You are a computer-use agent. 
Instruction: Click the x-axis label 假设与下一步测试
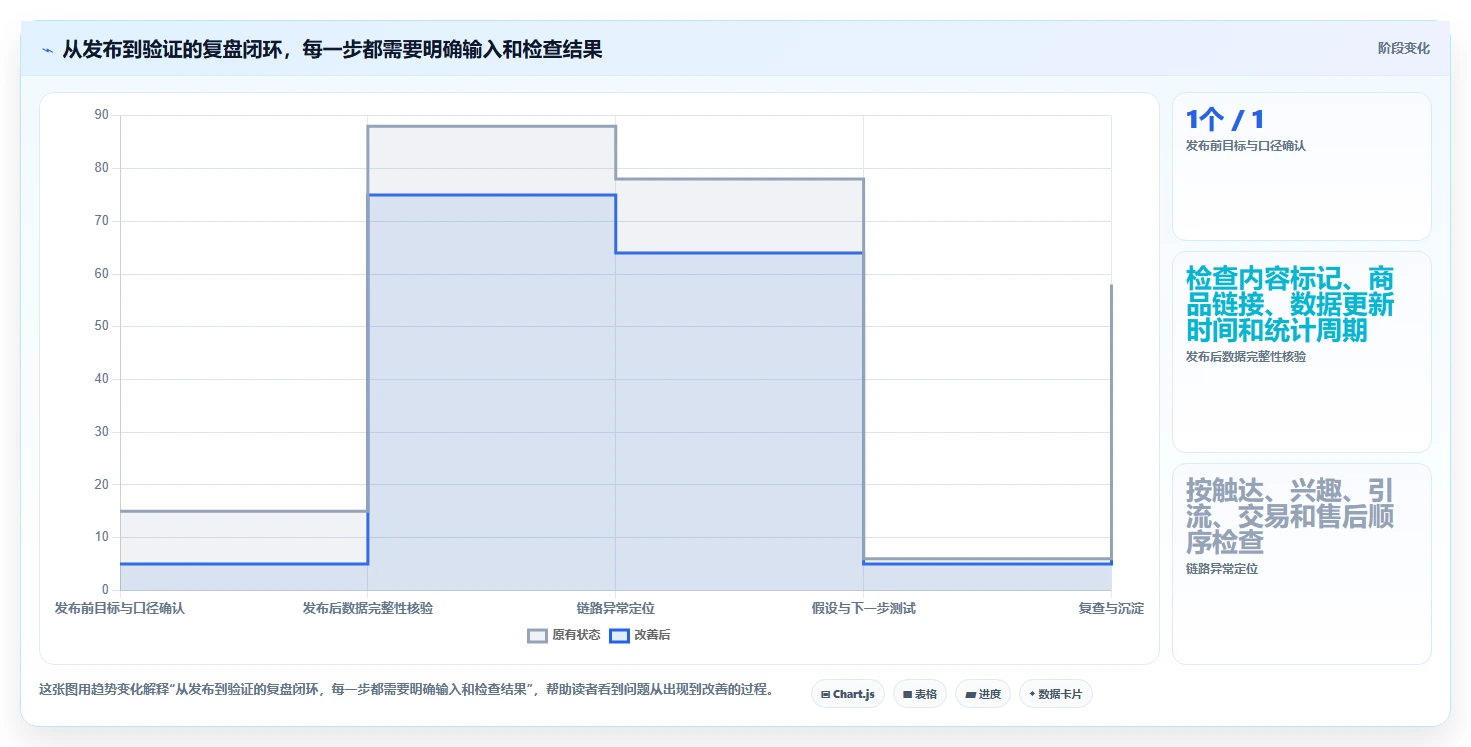tap(863, 608)
